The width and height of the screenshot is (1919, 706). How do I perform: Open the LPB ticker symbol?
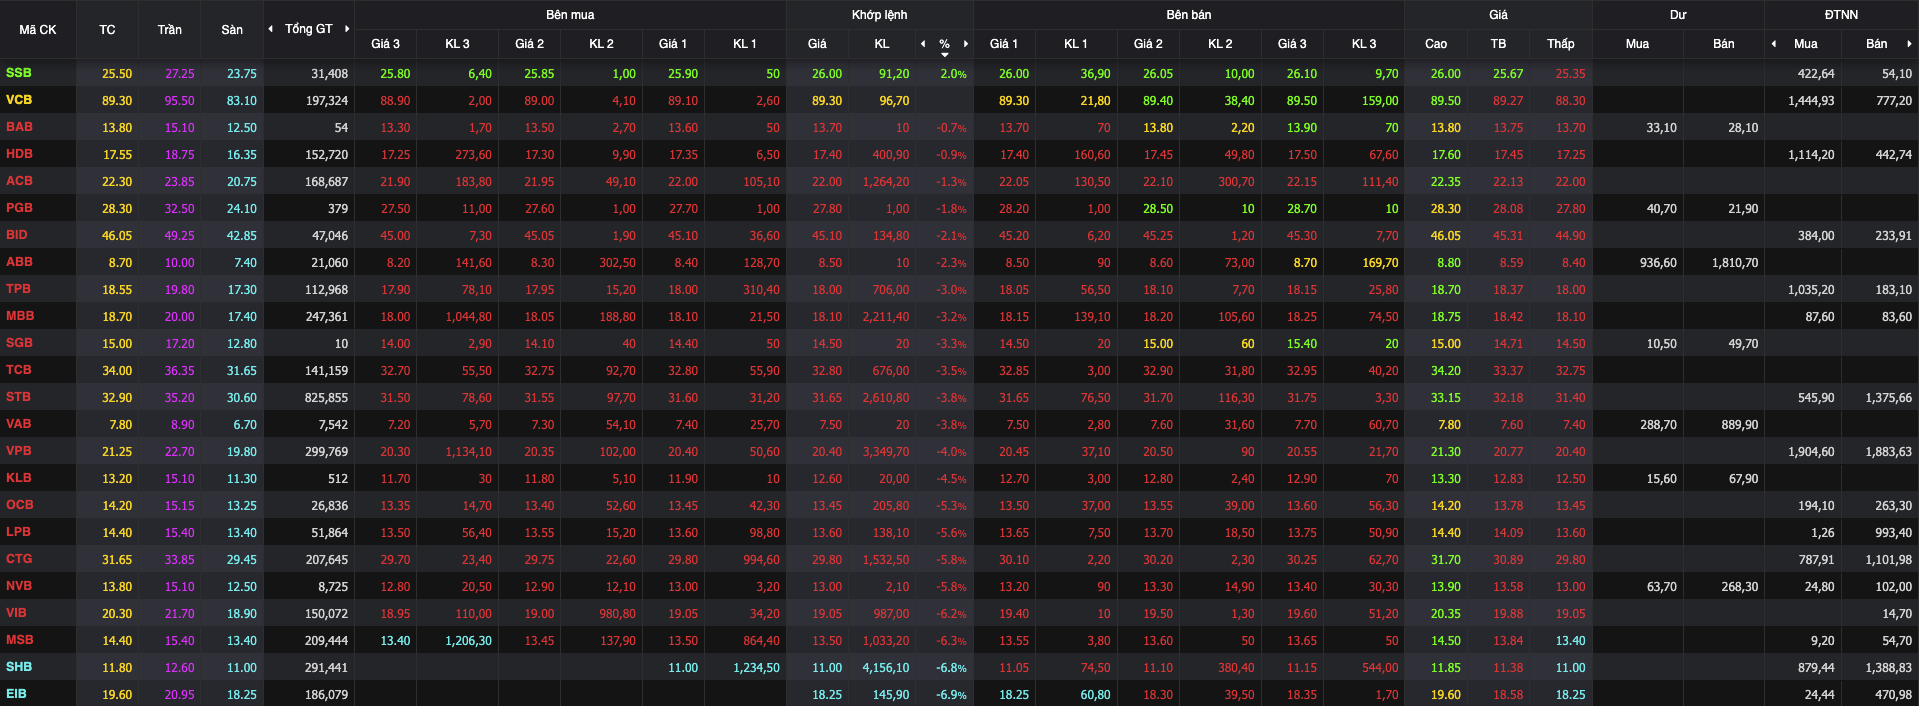[18, 532]
